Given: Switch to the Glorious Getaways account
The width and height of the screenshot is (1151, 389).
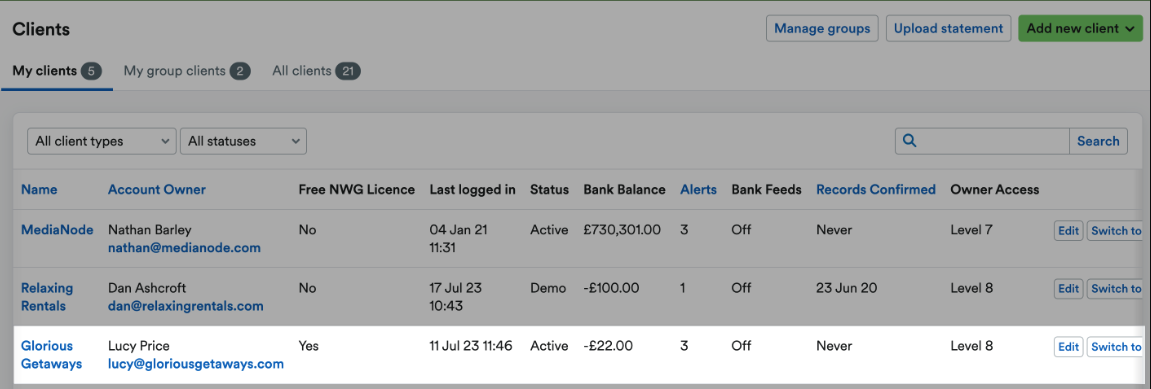Looking at the screenshot, I should point(1115,346).
